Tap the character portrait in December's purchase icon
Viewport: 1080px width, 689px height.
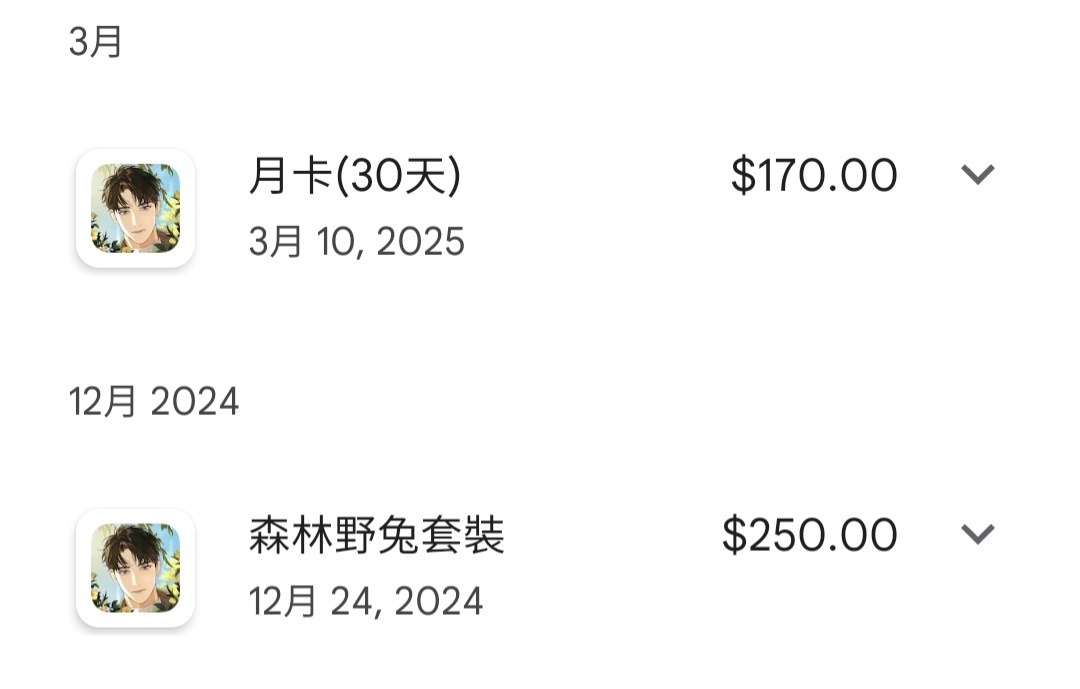coord(136,568)
